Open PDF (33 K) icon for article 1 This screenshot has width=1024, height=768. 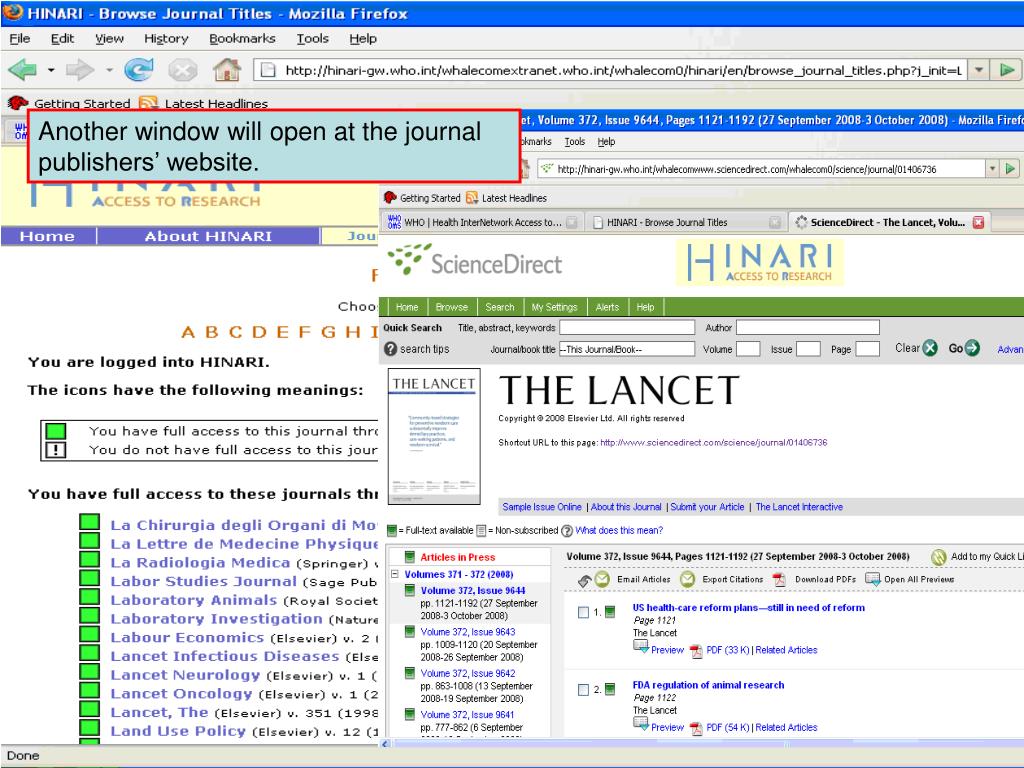coord(697,650)
